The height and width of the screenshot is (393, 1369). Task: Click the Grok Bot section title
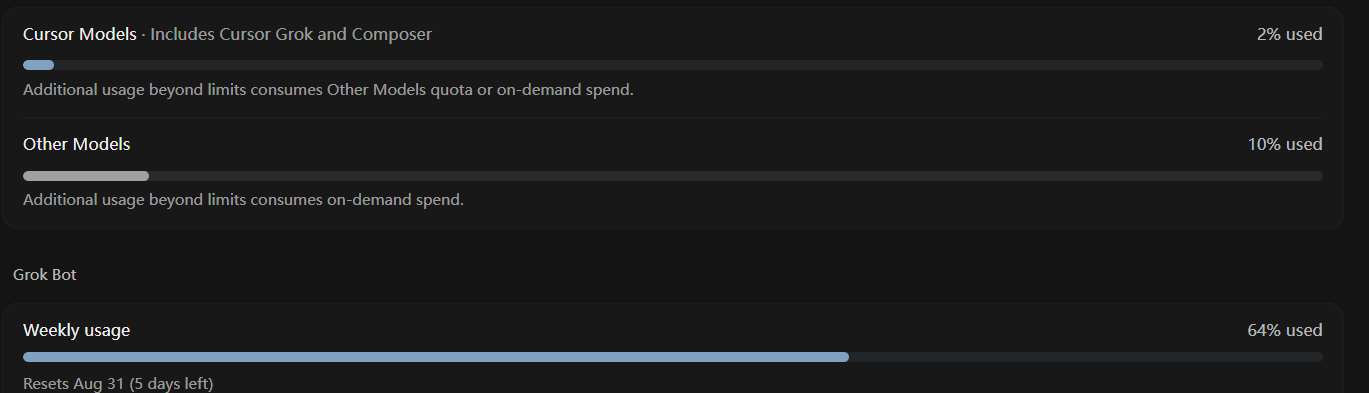tap(45, 274)
